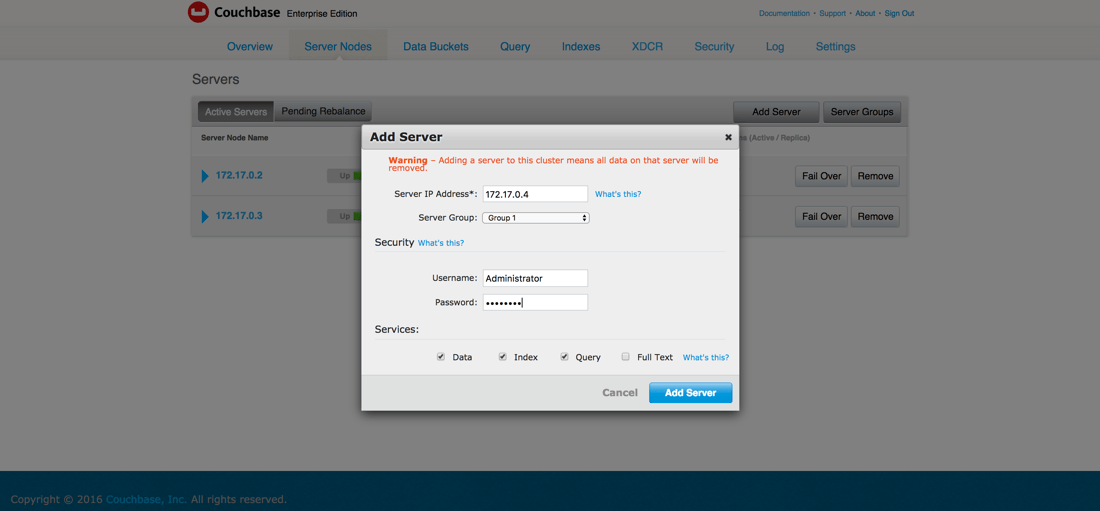
Task: Open the About link
Action: point(865,13)
